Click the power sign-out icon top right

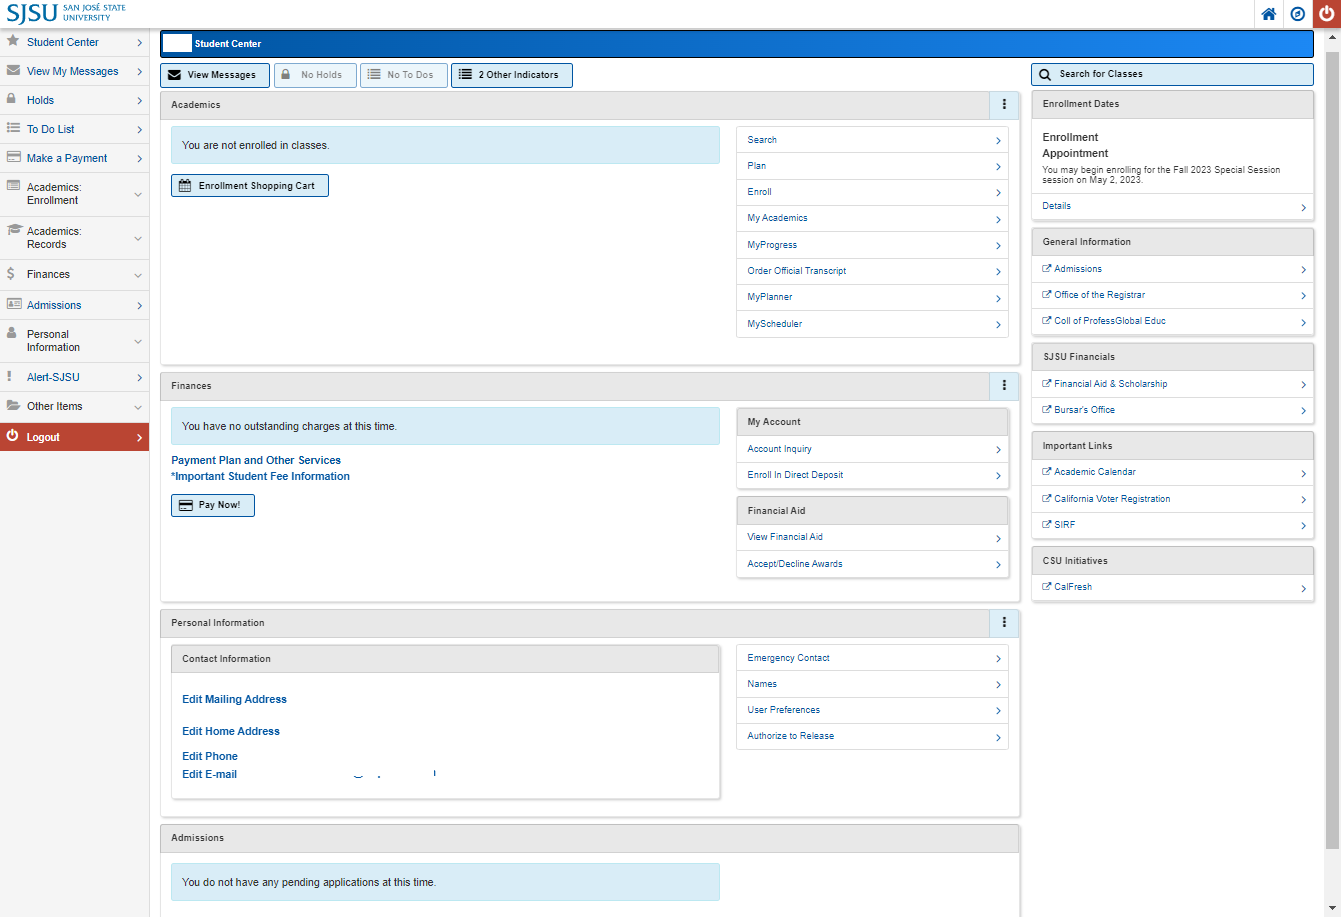1326,14
